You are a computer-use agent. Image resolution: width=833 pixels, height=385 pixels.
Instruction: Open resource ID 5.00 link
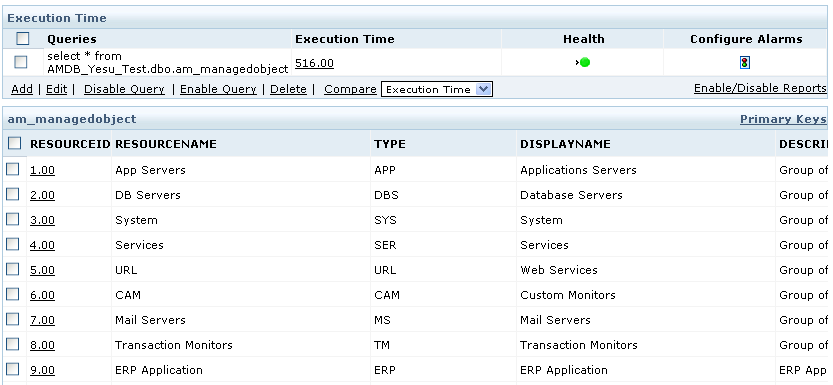click(42, 270)
